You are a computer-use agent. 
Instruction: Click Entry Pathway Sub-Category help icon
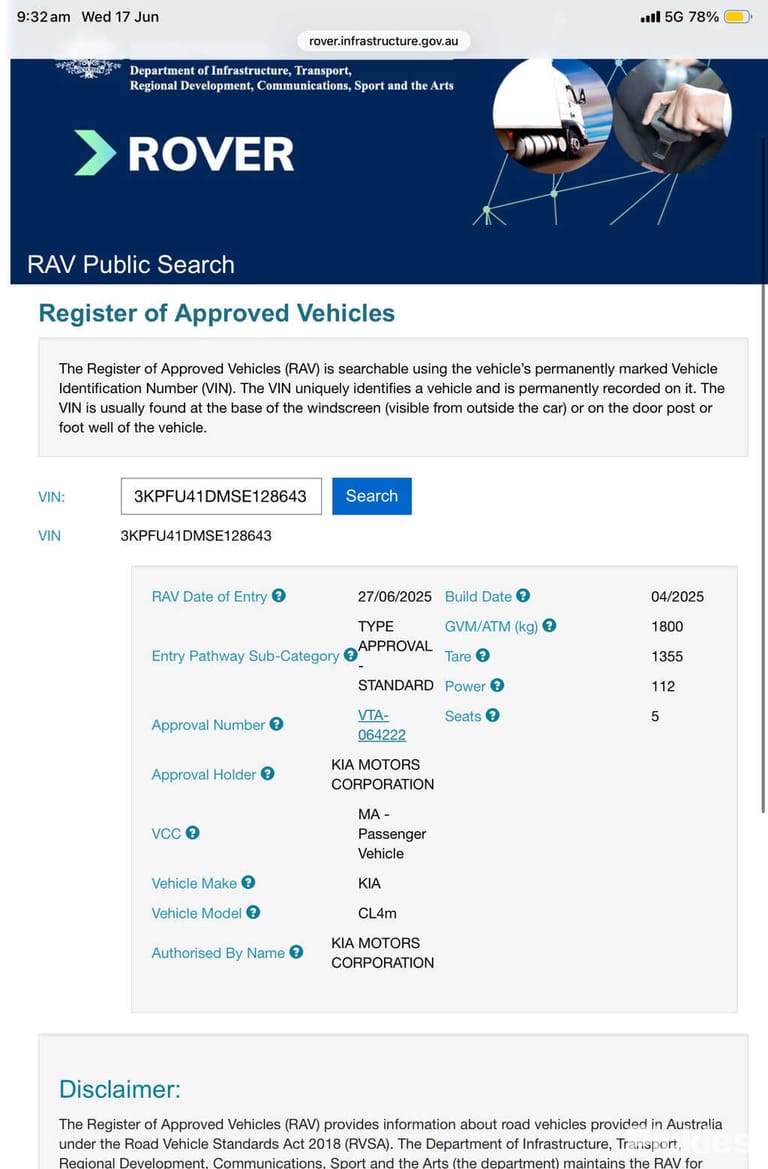pos(350,655)
